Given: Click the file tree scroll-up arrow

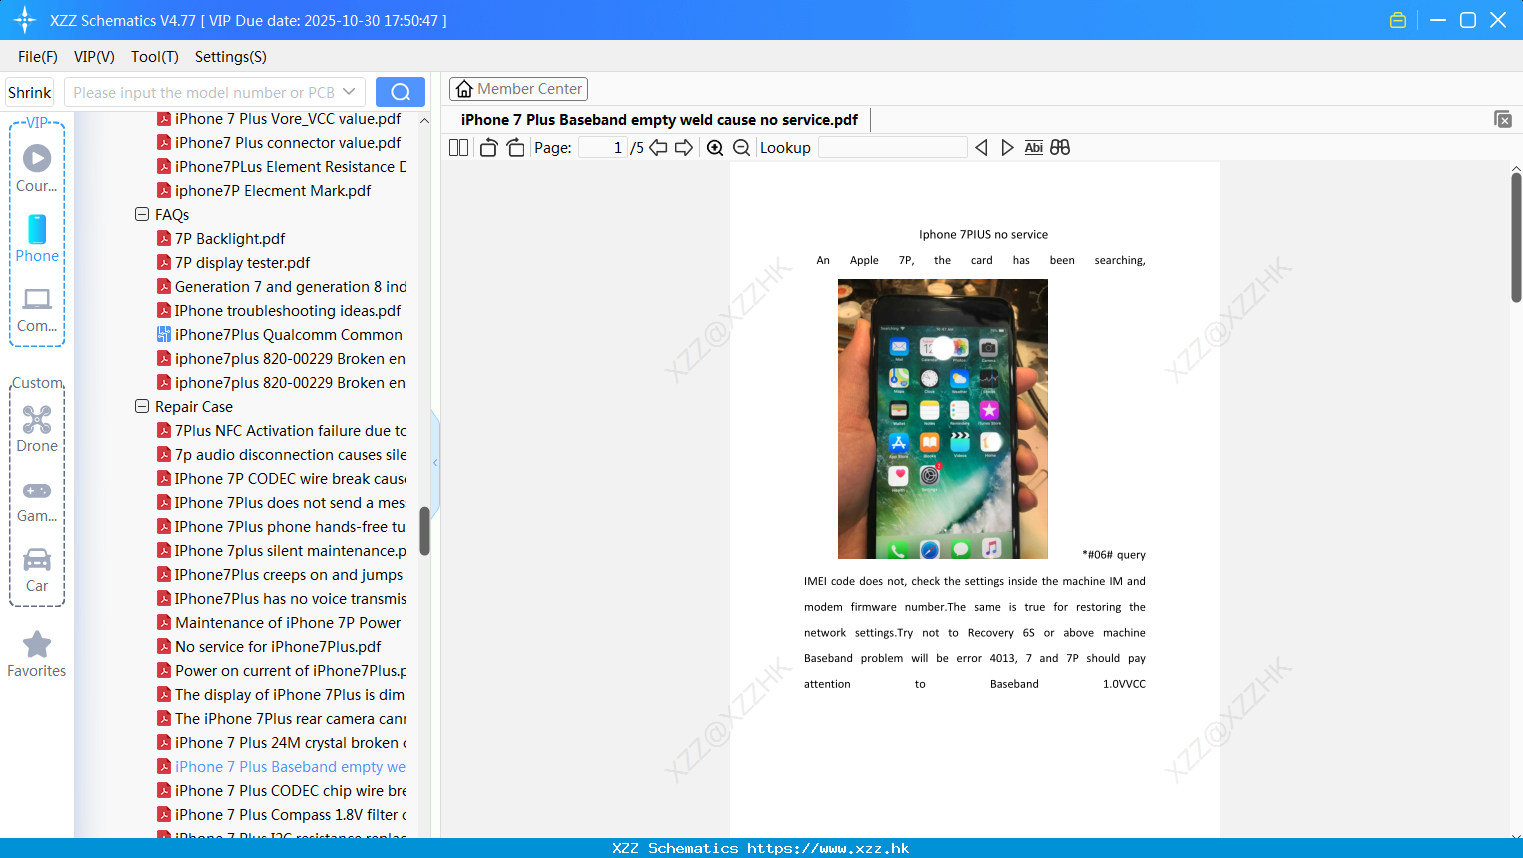Looking at the screenshot, I should pyautogui.click(x=424, y=120).
